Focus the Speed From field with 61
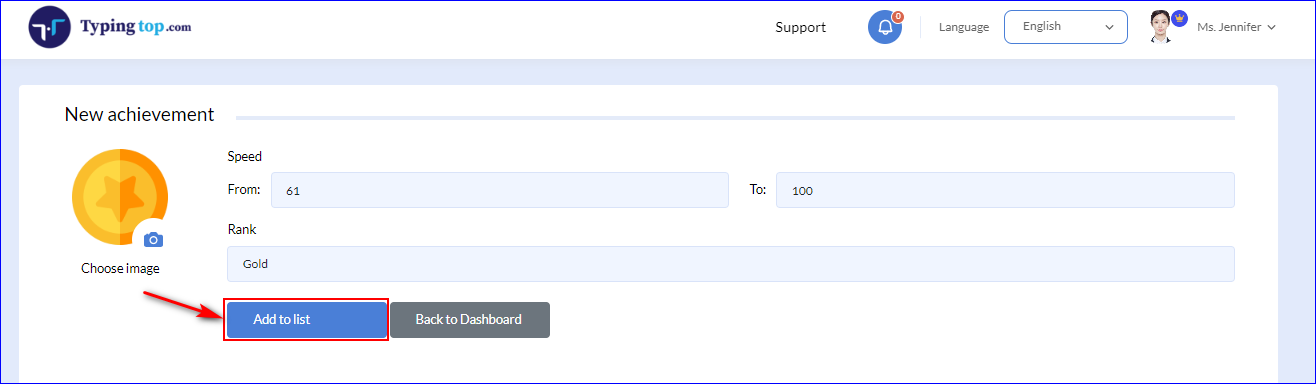This screenshot has width=1316, height=384. 499,190
